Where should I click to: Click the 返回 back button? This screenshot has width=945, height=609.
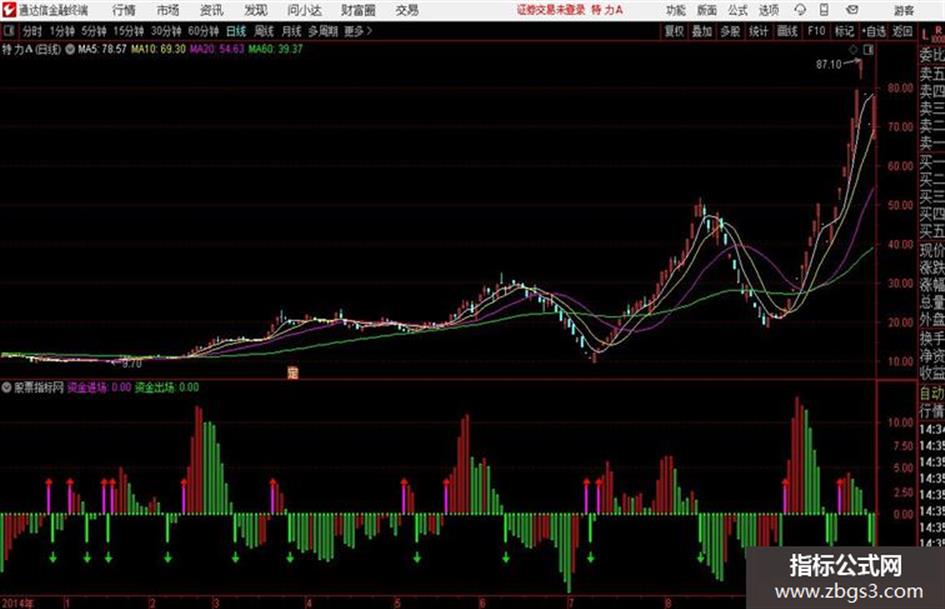902,31
